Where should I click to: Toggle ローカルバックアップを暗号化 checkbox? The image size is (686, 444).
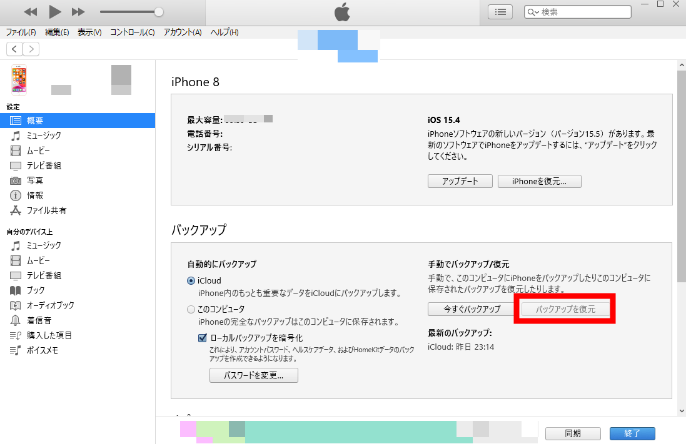click(x=202, y=338)
